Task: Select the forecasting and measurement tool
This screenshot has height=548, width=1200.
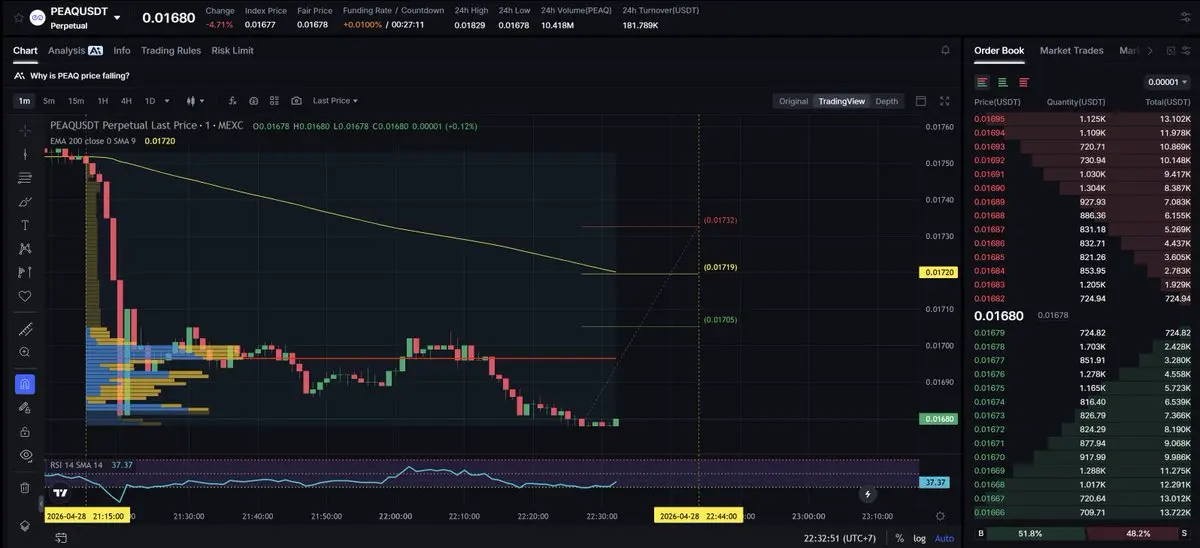Action: point(25,272)
